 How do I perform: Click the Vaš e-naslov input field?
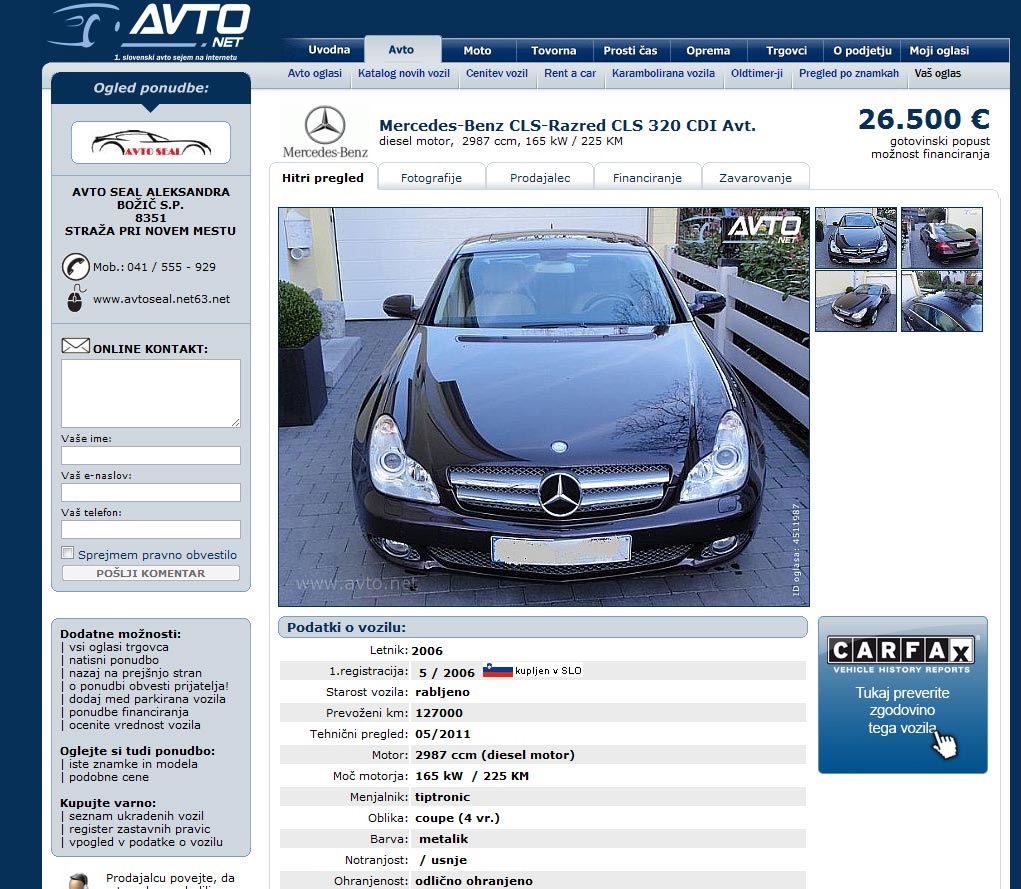tap(150, 492)
